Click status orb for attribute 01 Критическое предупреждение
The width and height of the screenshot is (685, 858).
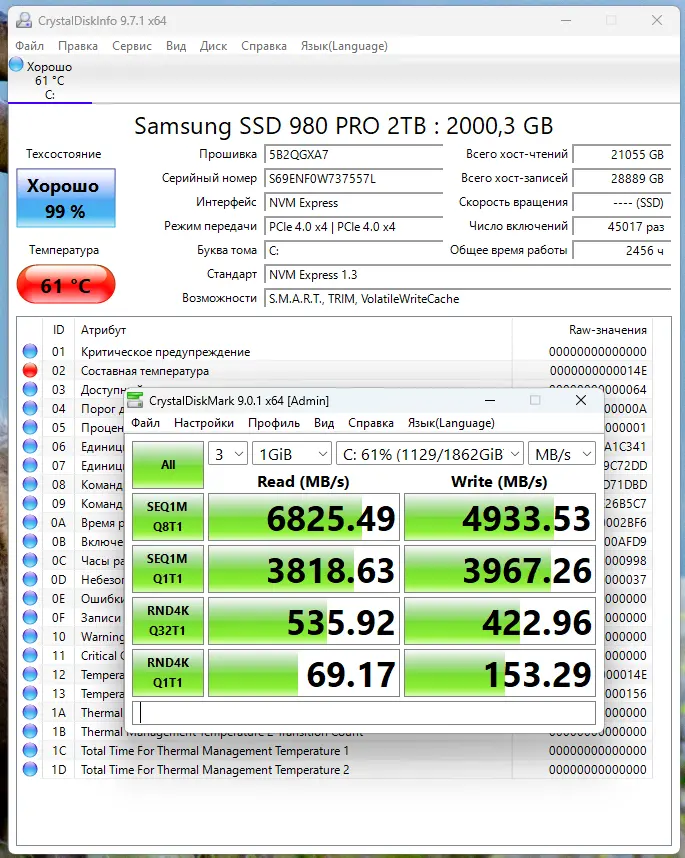[30, 351]
